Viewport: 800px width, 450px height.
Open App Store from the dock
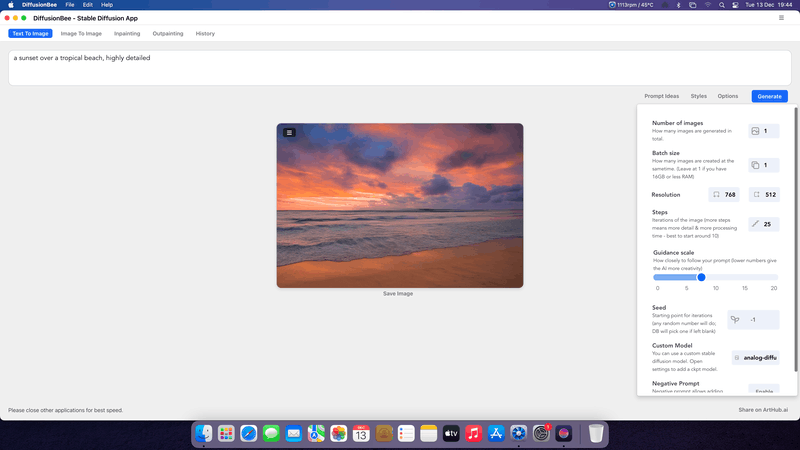pos(496,434)
